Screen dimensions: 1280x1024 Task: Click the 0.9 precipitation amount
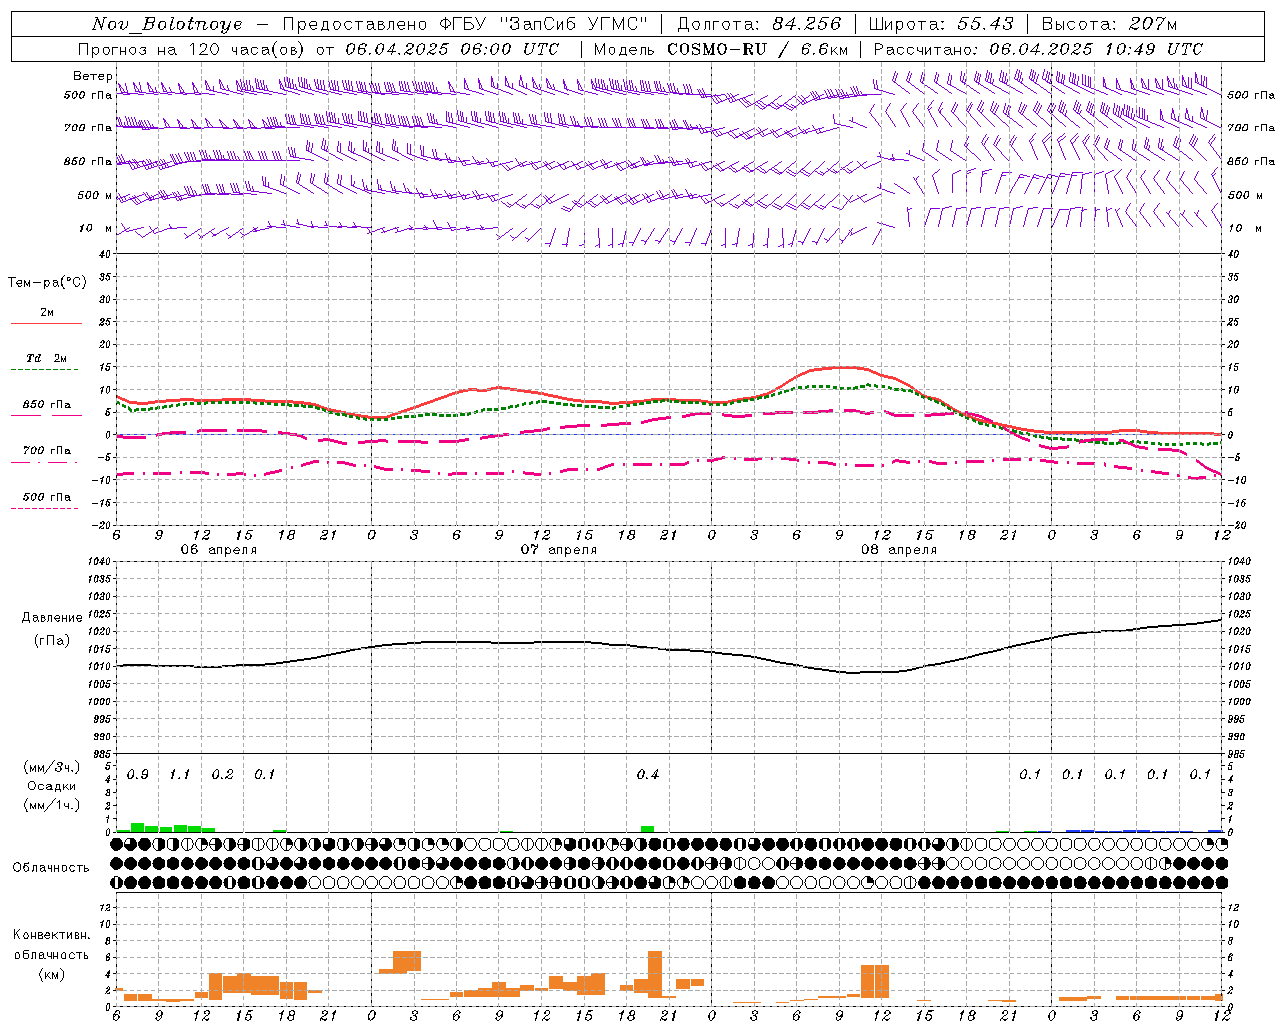(x=138, y=775)
